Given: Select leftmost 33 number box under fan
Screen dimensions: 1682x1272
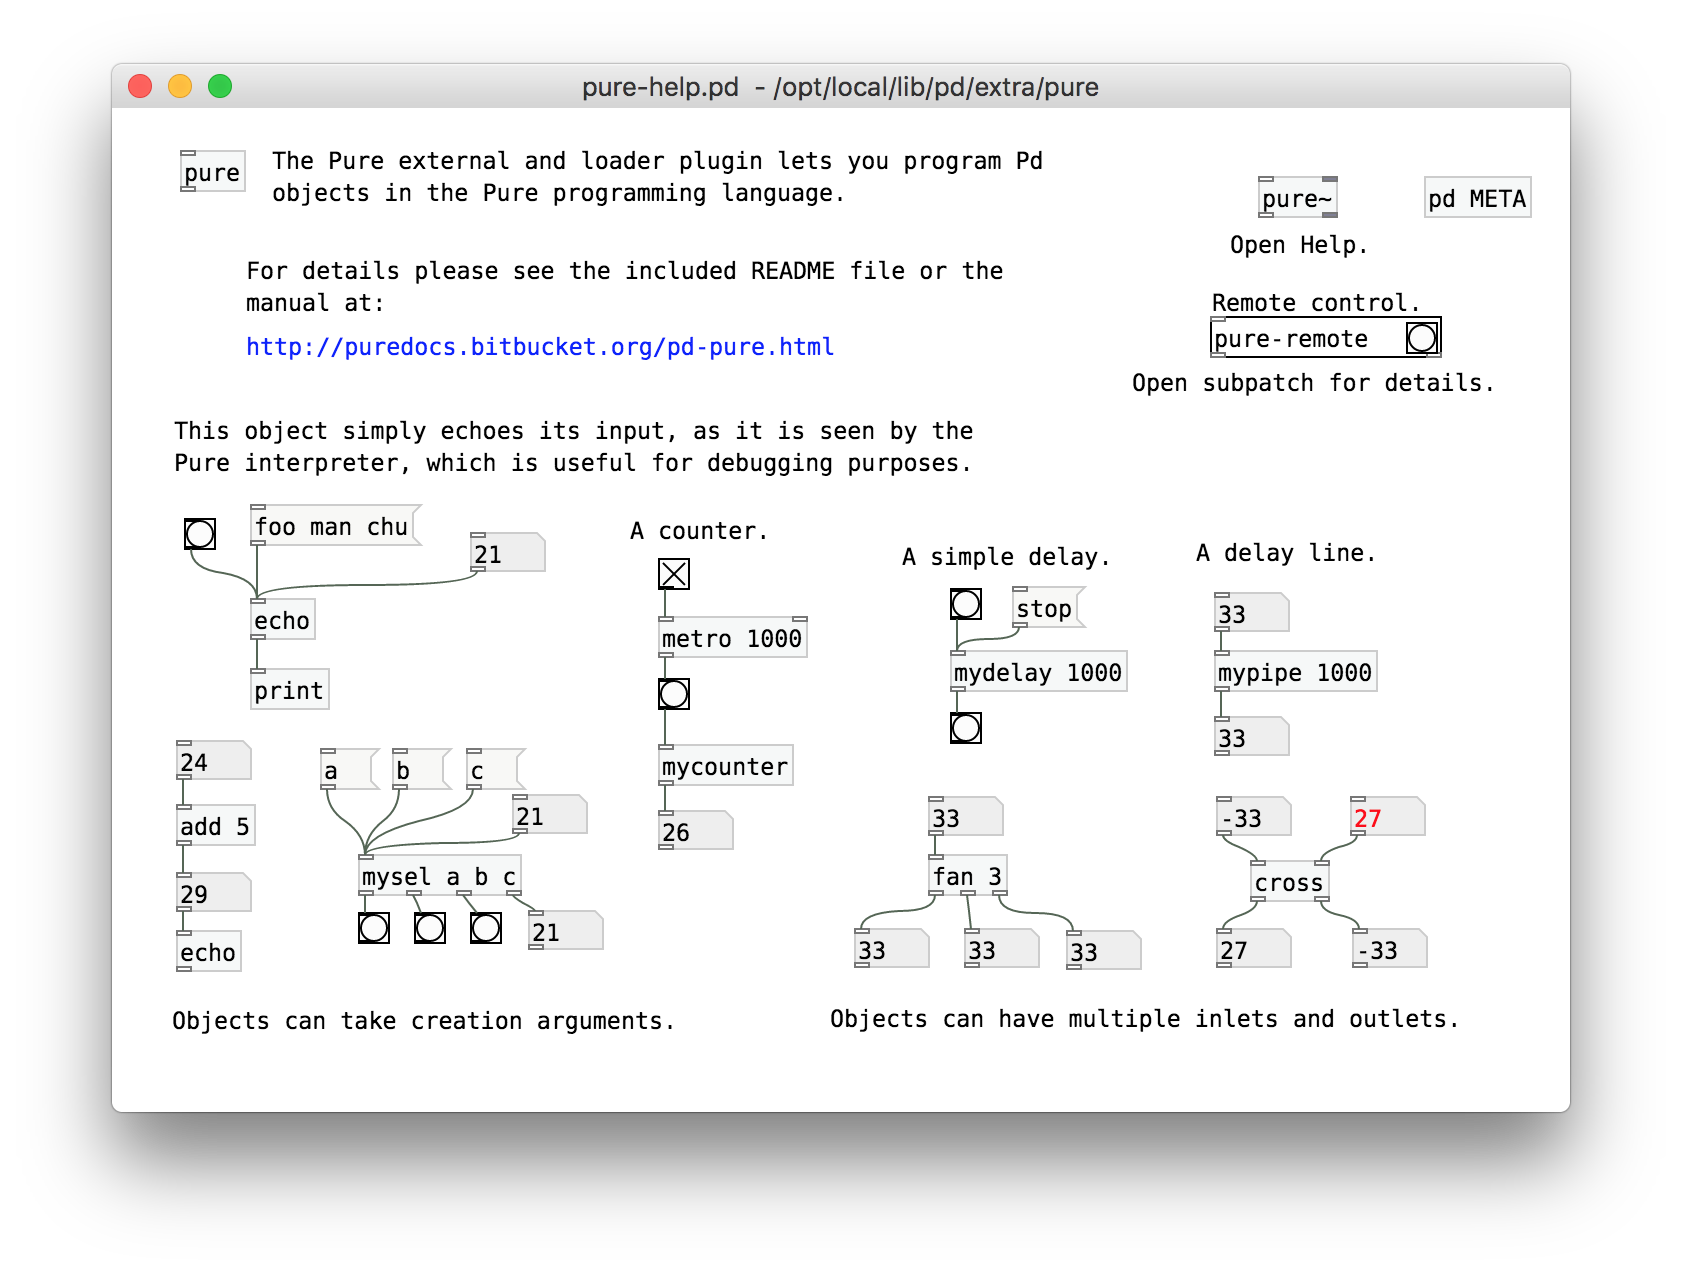Looking at the screenshot, I should click(x=892, y=950).
